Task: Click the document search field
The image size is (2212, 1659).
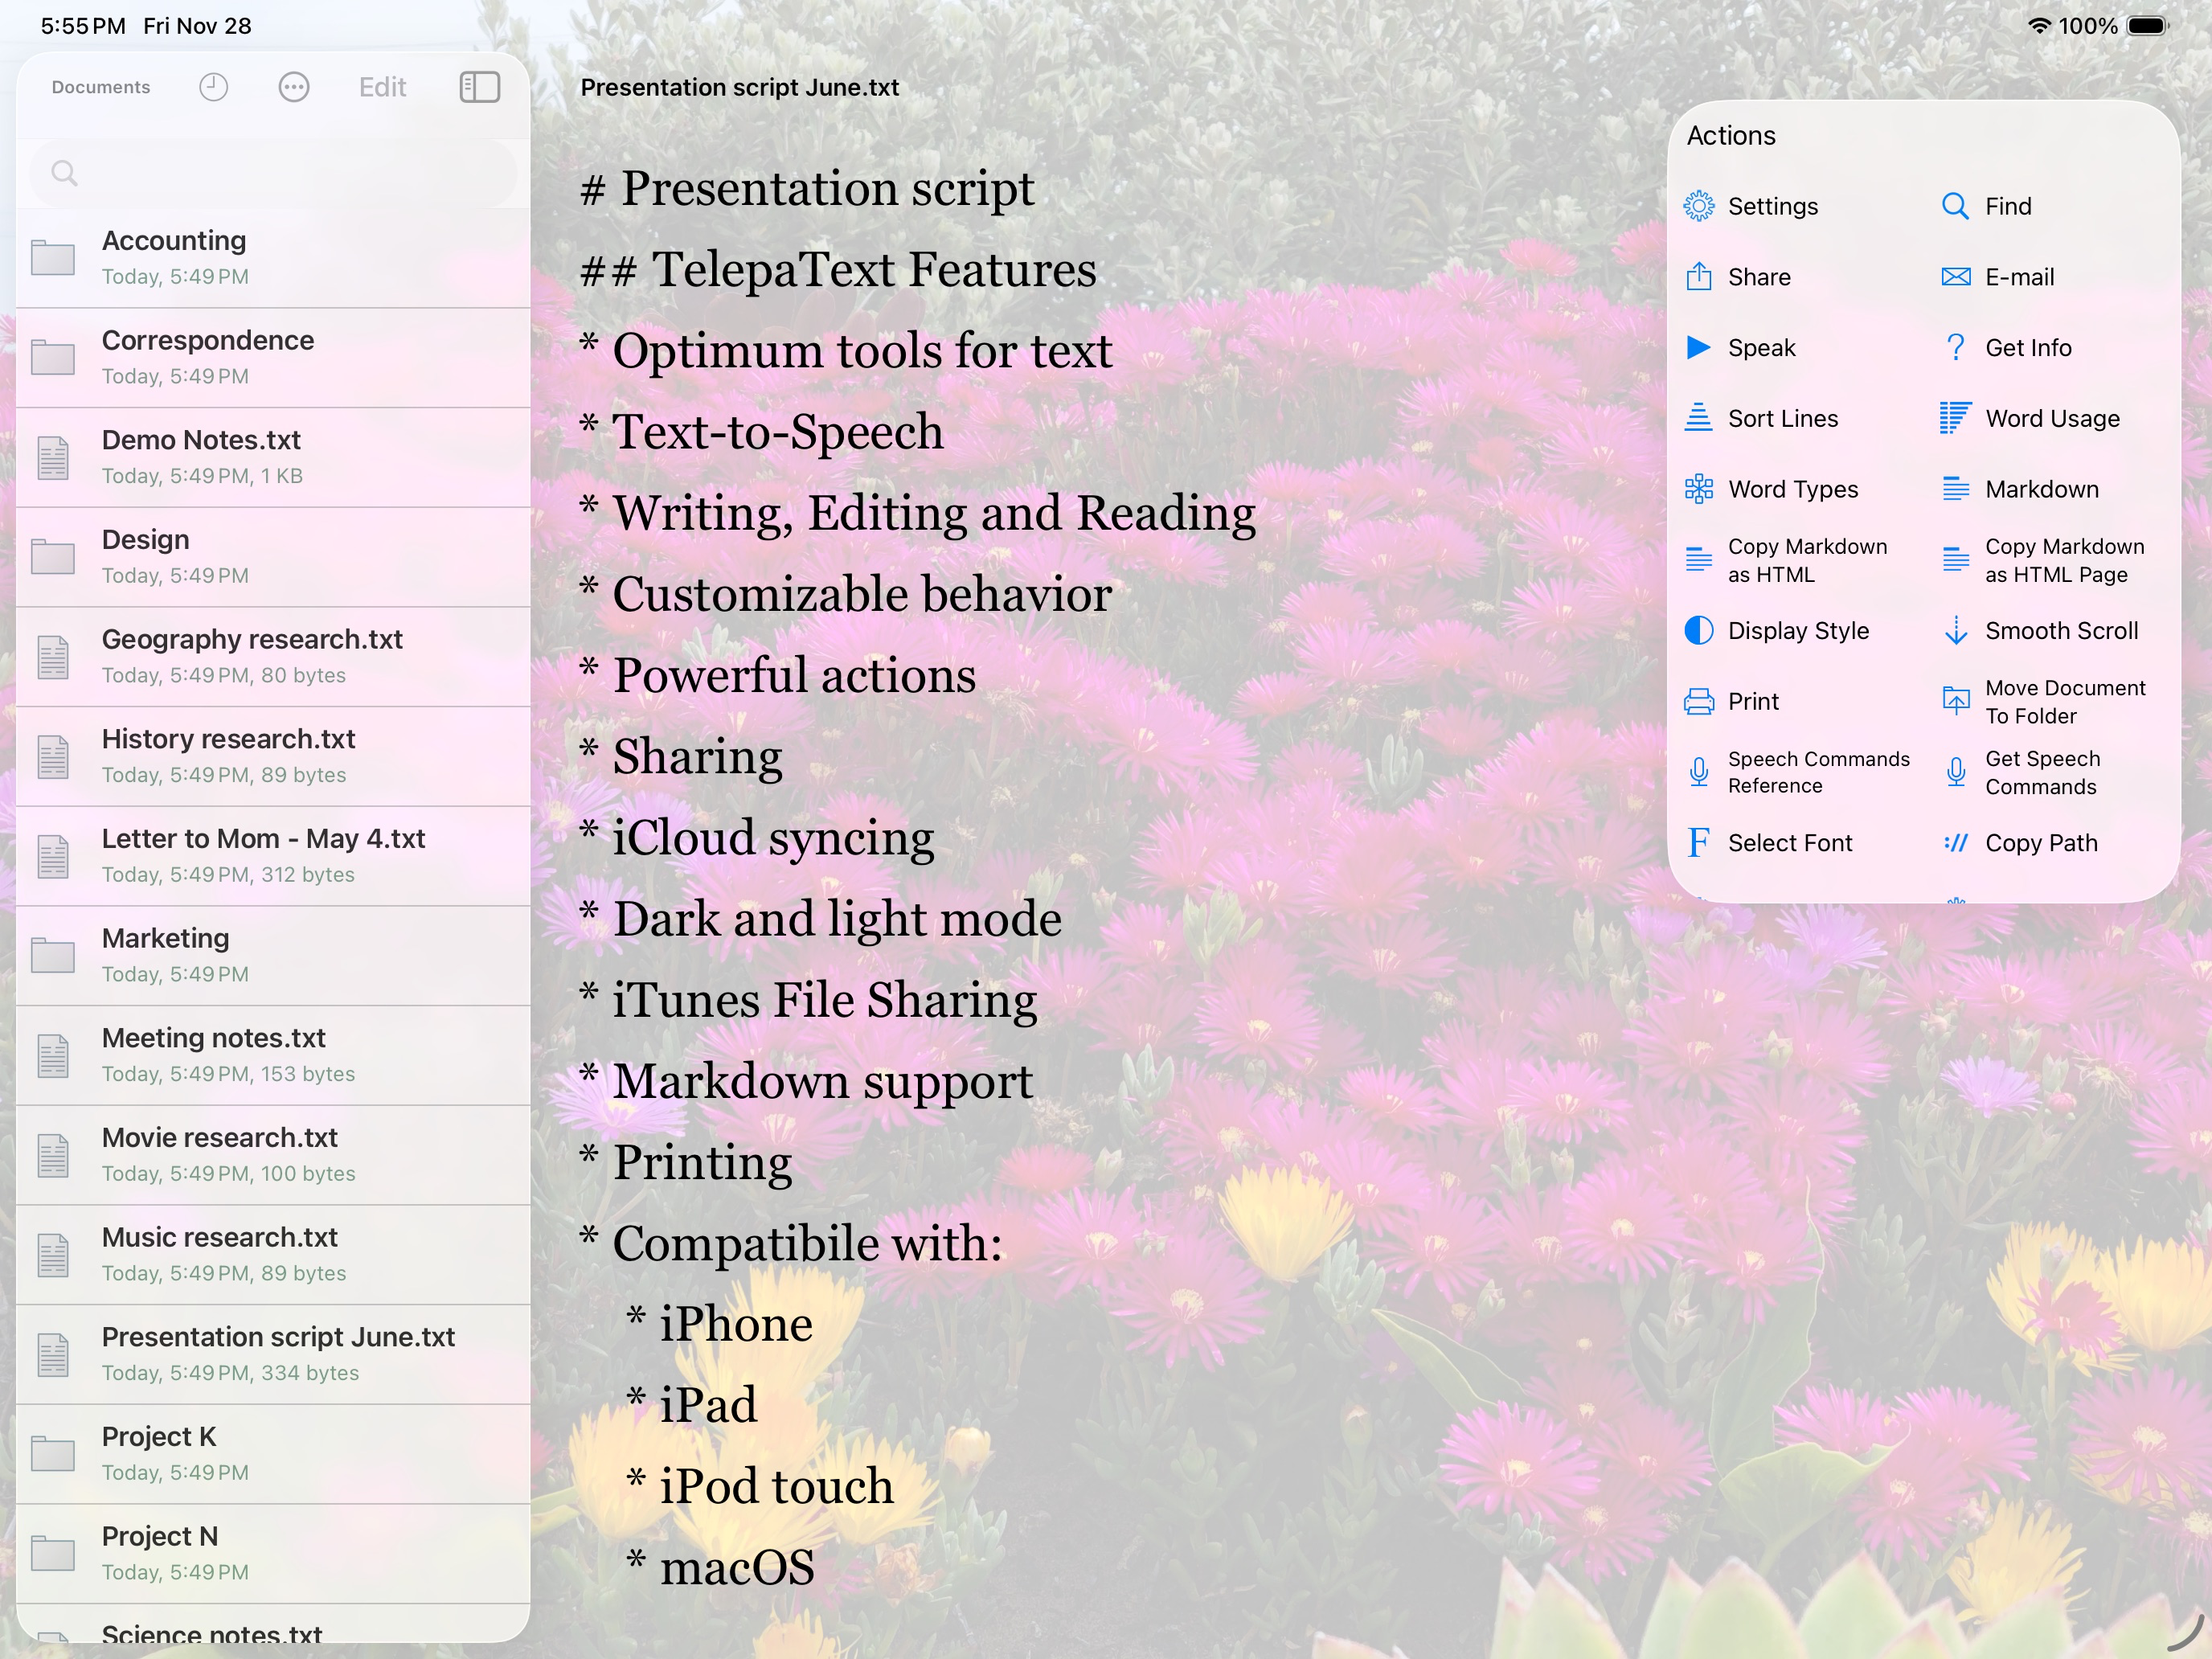Action: (x=273, y=173)
